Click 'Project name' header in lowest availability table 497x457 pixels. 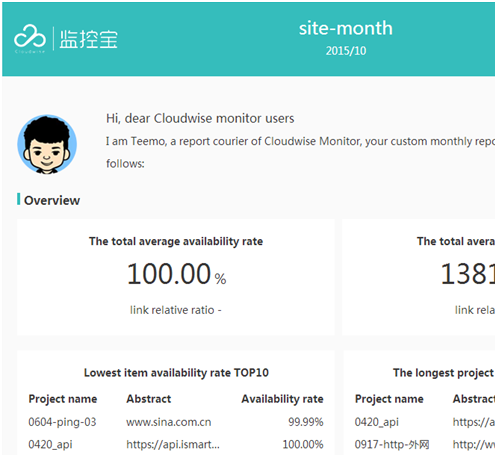point(63,399)
